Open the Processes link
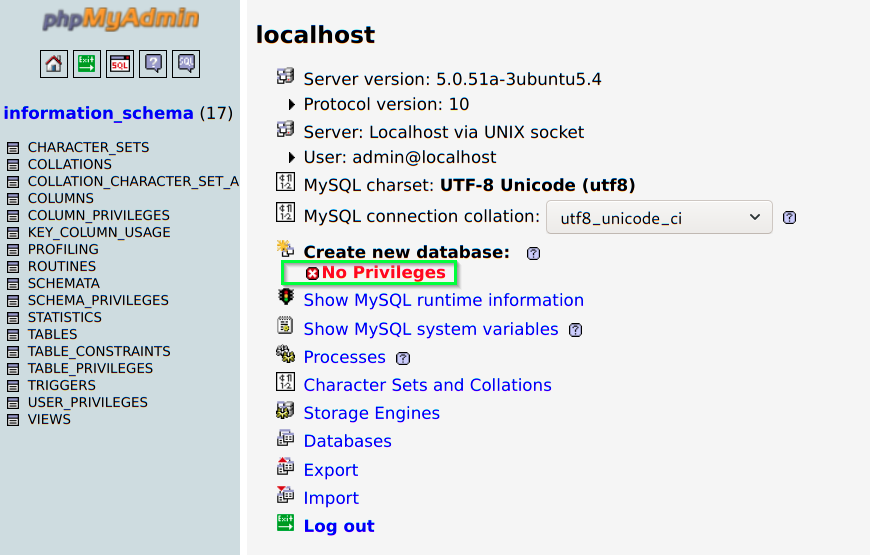This screenshot has height=555, width=870. point(345,357)
